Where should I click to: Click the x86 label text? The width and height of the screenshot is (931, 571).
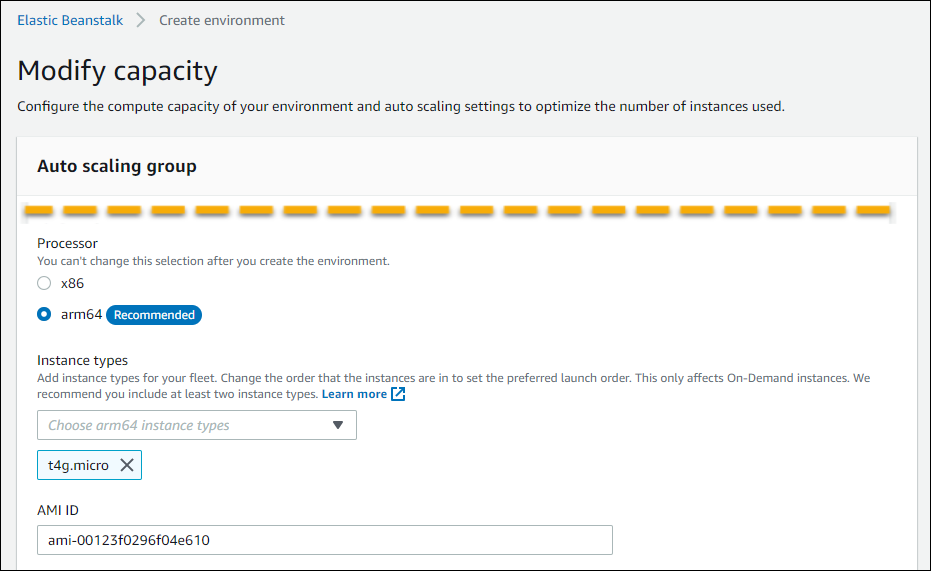click(x=72, y=283)
